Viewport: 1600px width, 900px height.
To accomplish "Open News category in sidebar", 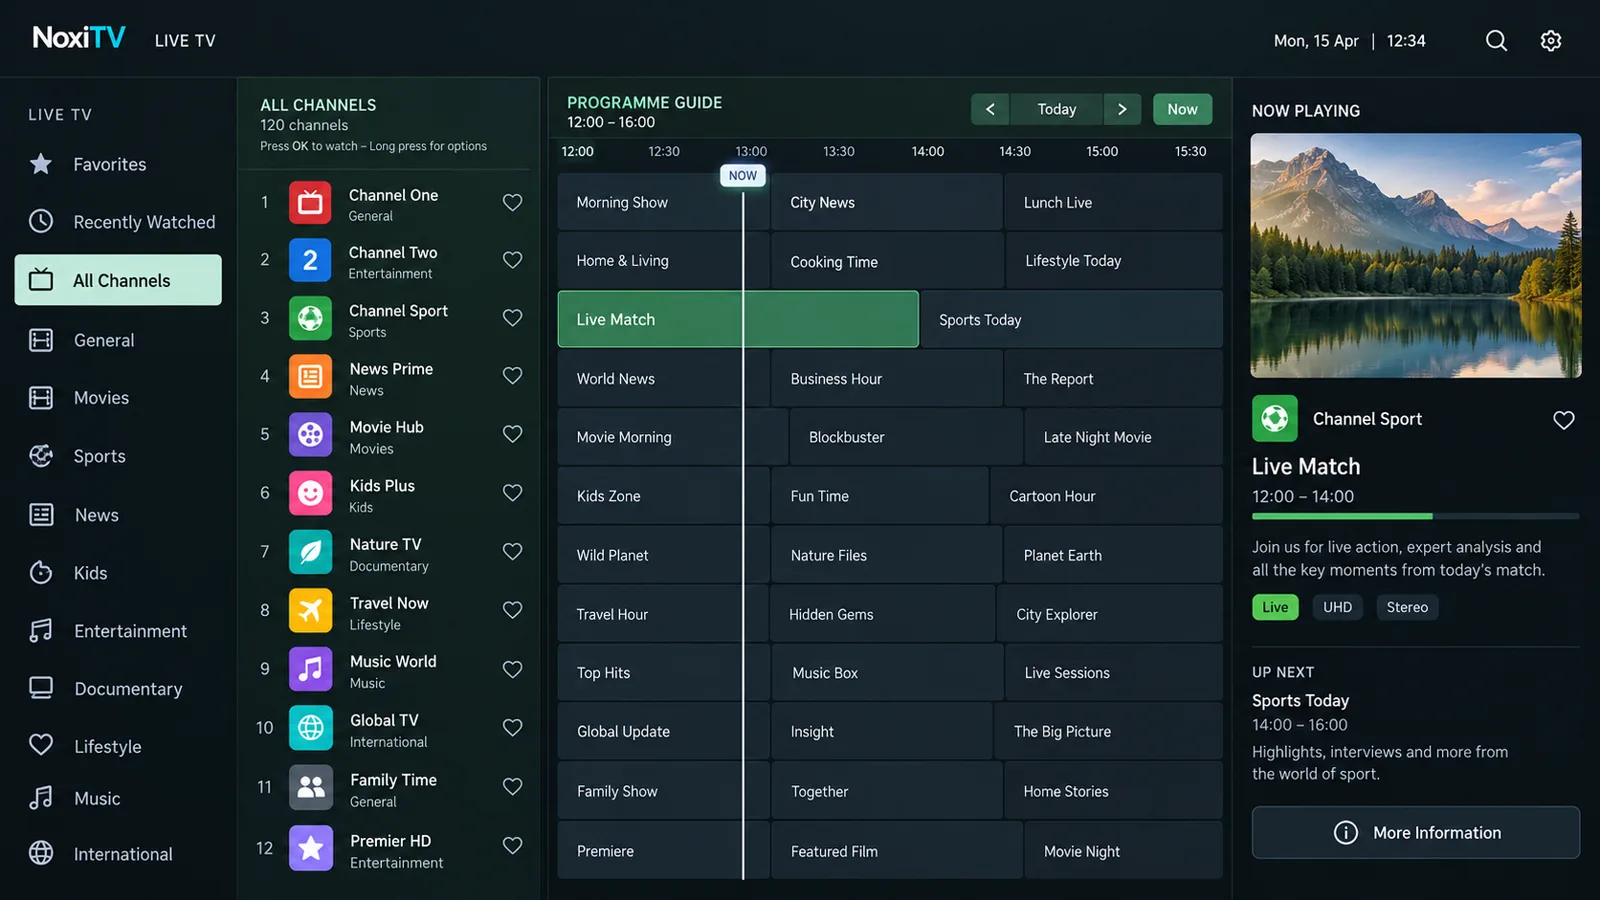I will [118, 515].
